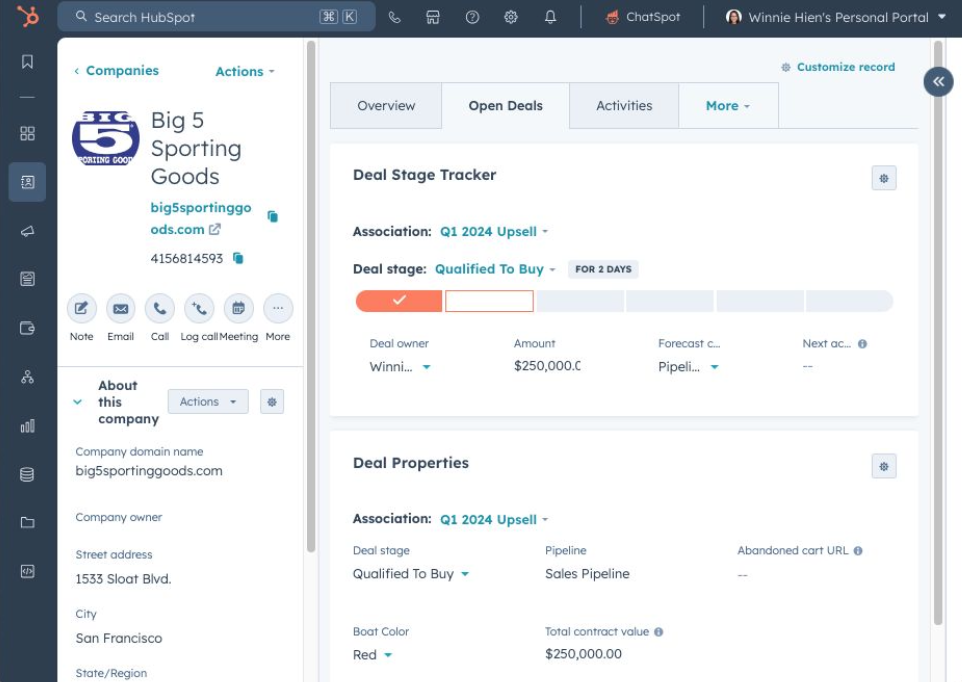Show info for Next activity field
962x682 pixels.
pos(862,343)
